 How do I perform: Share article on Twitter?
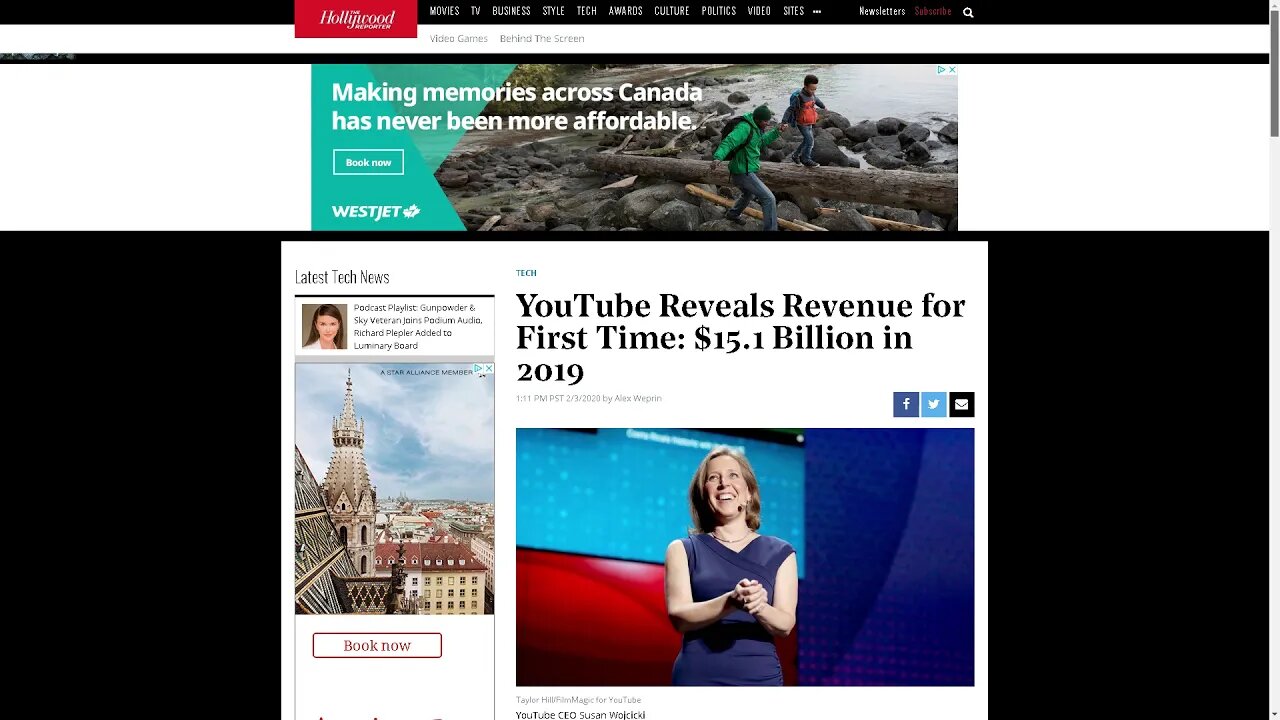[x=934, y=404]
